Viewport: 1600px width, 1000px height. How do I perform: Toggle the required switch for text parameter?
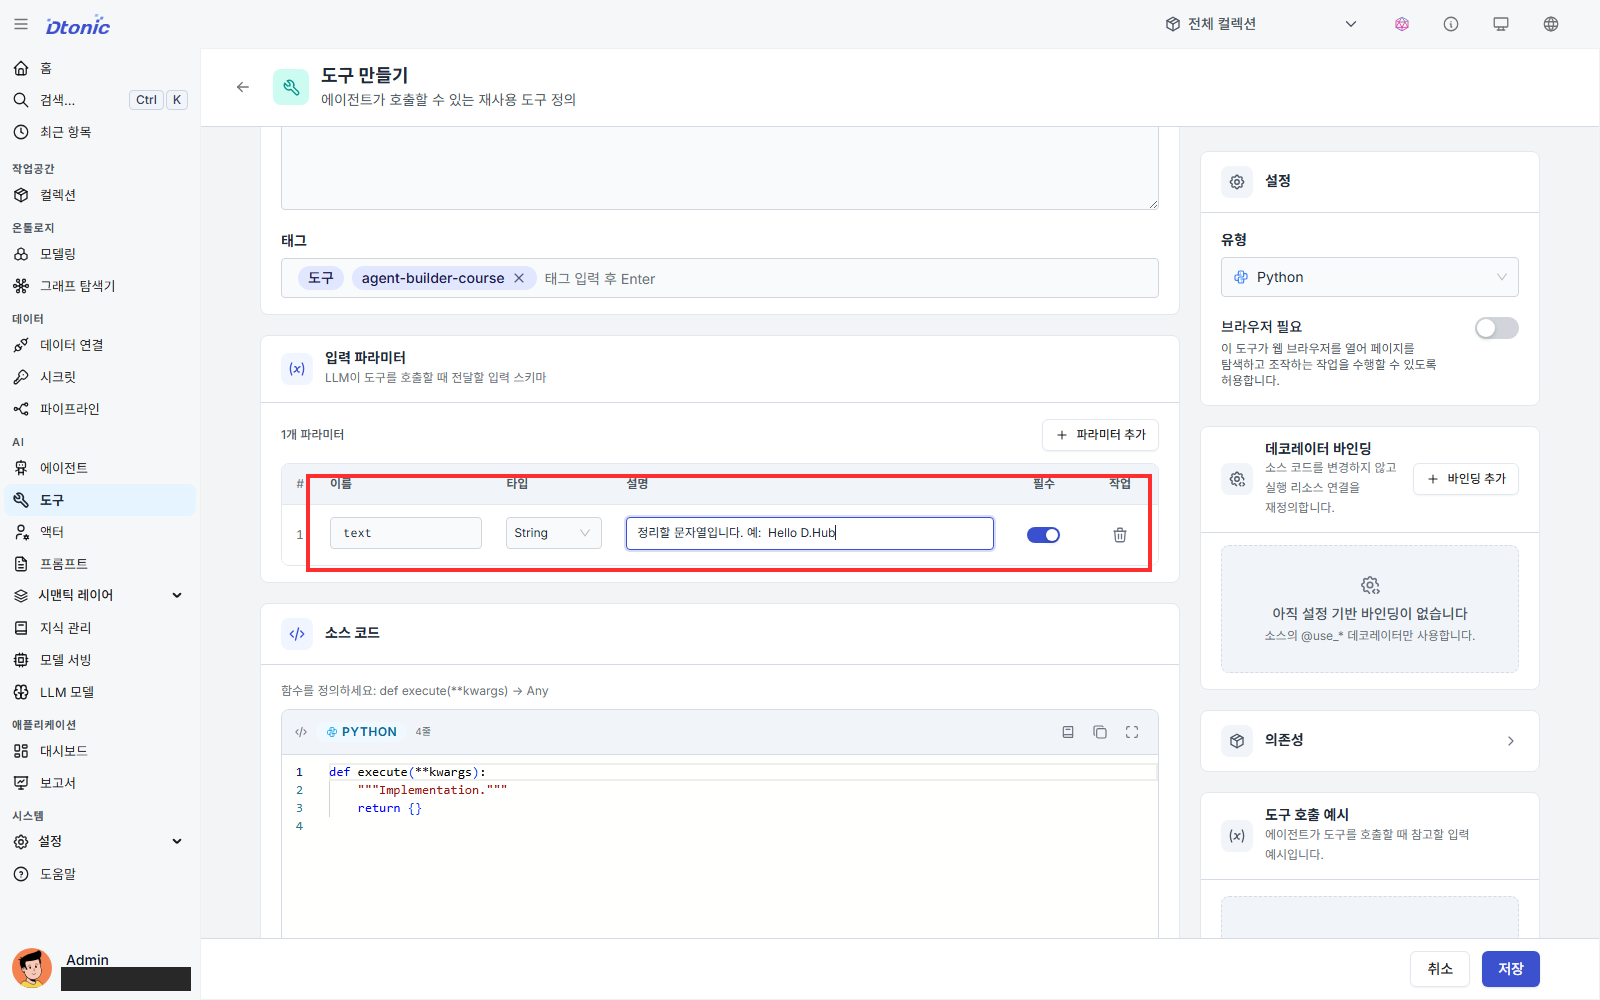click(x=1043, y=535)
